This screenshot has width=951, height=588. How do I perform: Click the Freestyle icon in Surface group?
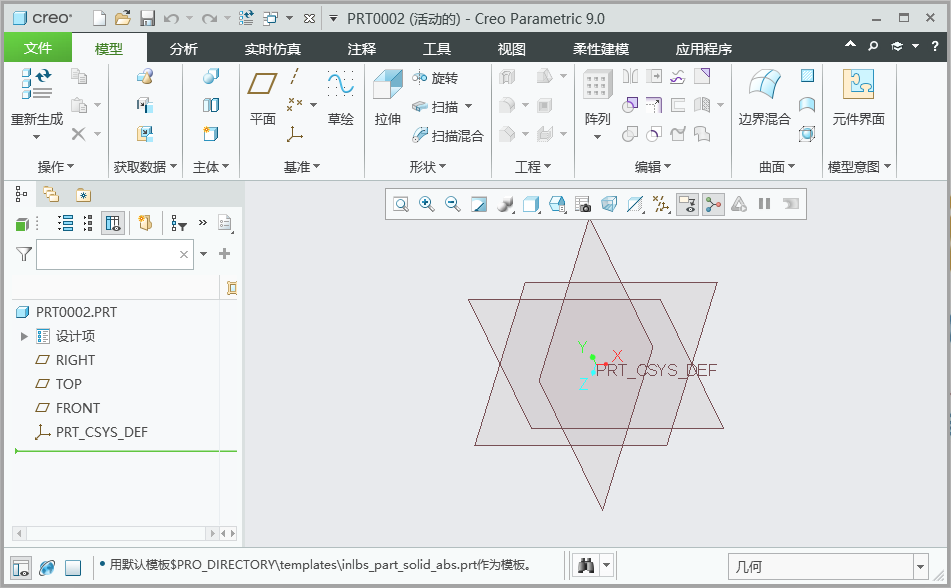click(x=807, y=133)
